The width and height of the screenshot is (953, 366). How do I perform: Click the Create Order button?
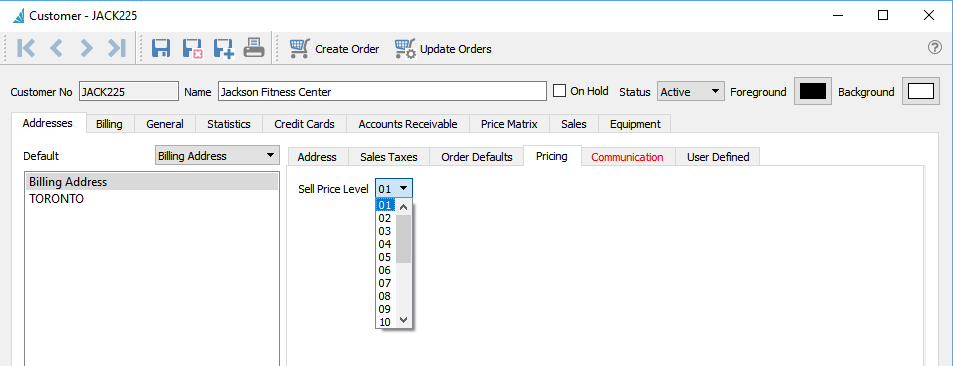click(334, 49)
